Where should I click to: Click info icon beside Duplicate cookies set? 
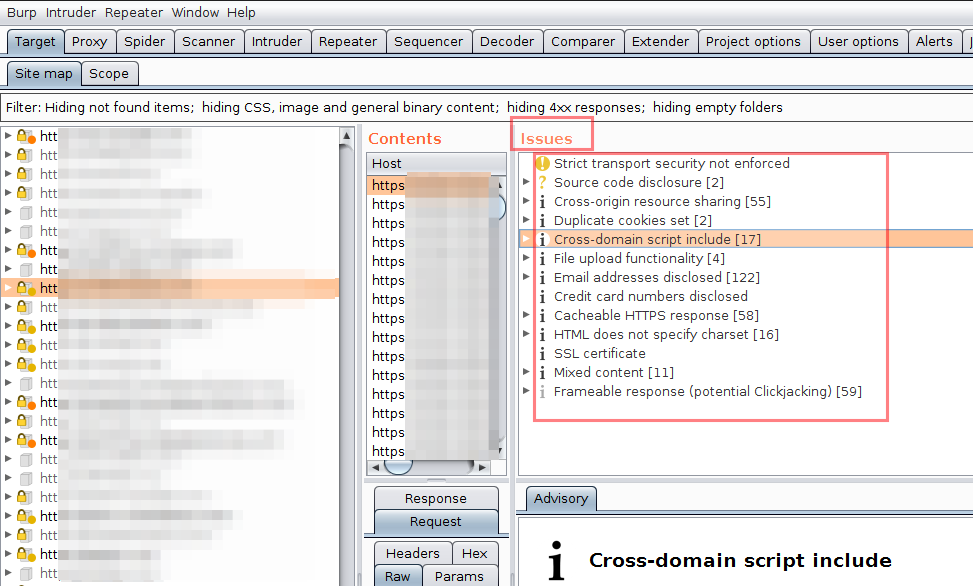pos(542,220)
